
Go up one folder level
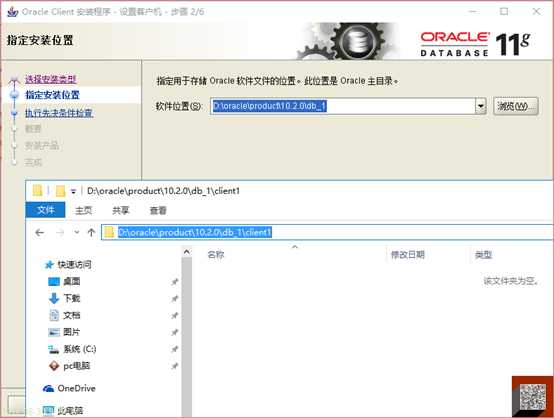click(x=92, y=232)
